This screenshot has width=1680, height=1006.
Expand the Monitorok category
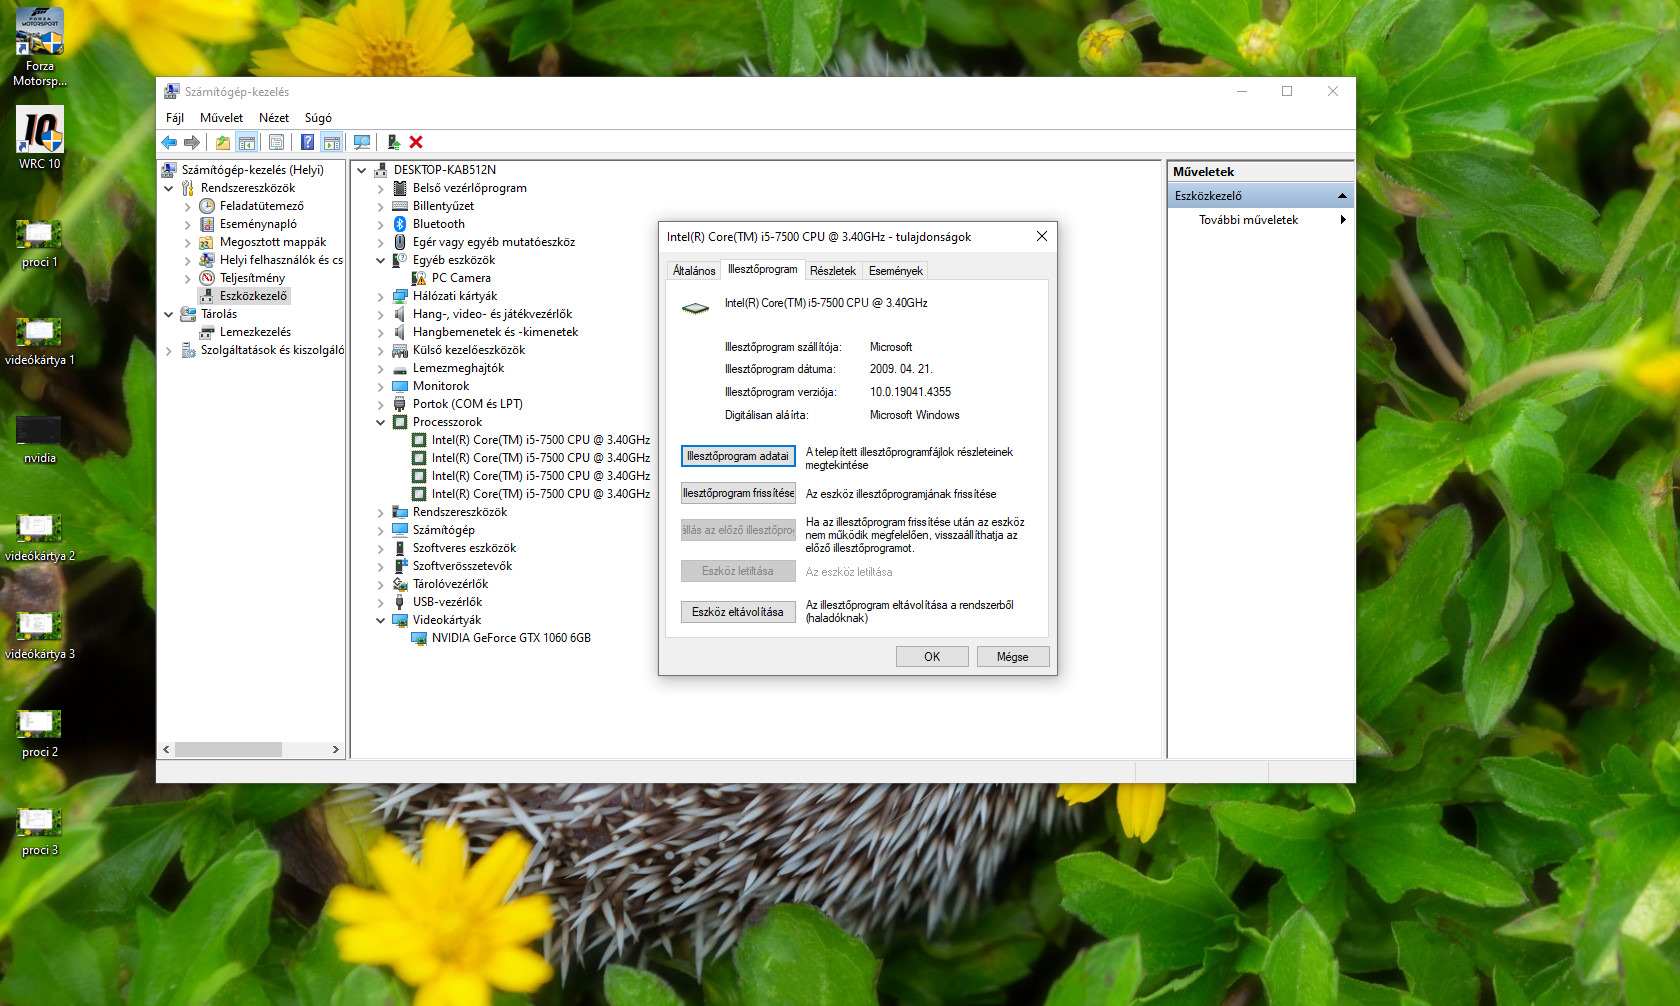pos(381,386)
